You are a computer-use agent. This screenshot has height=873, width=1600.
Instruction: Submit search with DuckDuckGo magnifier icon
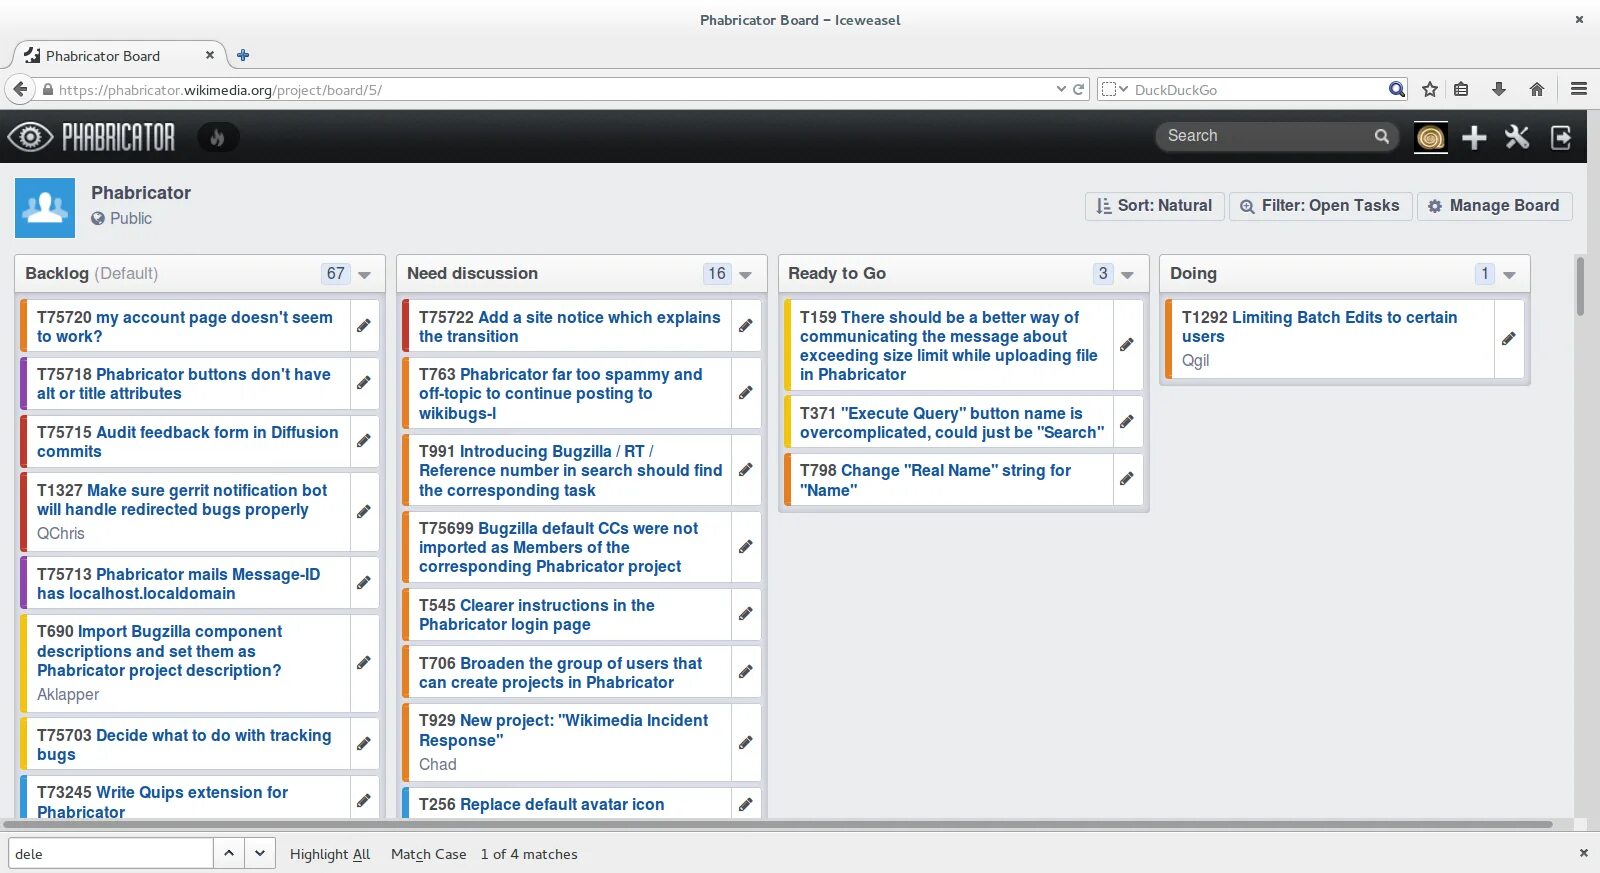tap(1397, 89)
